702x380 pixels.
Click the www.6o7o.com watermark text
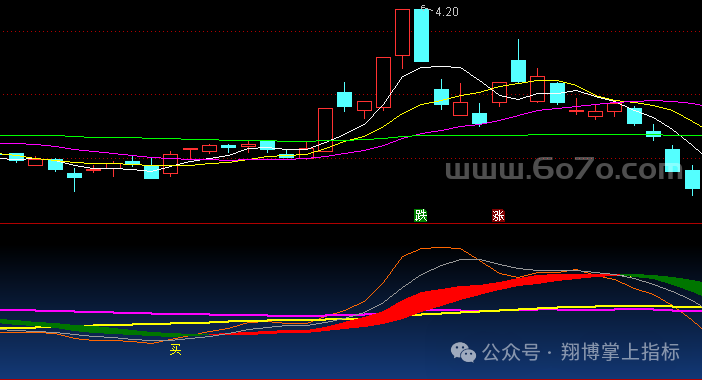[562, 169]
